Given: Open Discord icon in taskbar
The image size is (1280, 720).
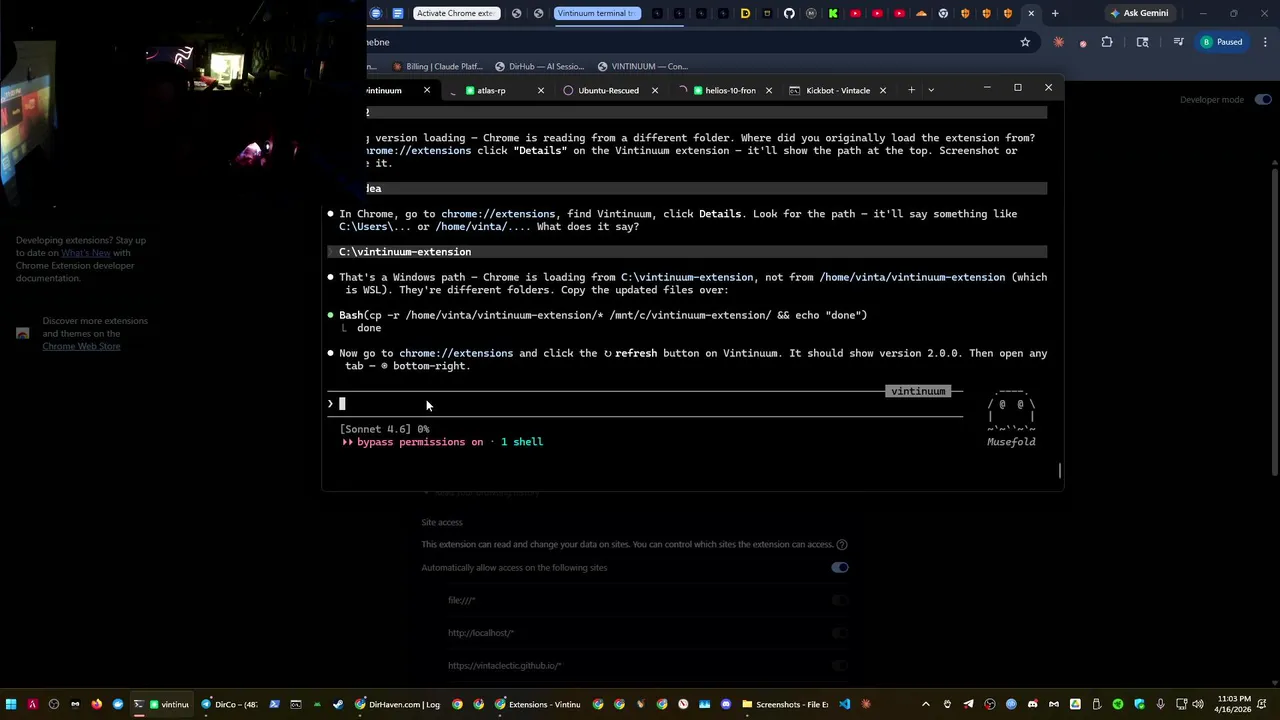Looking at the screenshot, I should coord(726,704).
